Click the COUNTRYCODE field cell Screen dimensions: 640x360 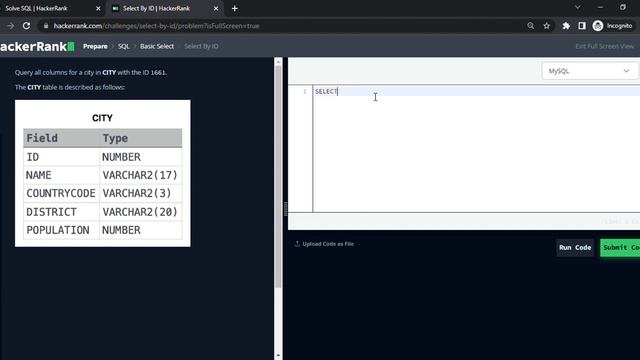coord(61,193)
